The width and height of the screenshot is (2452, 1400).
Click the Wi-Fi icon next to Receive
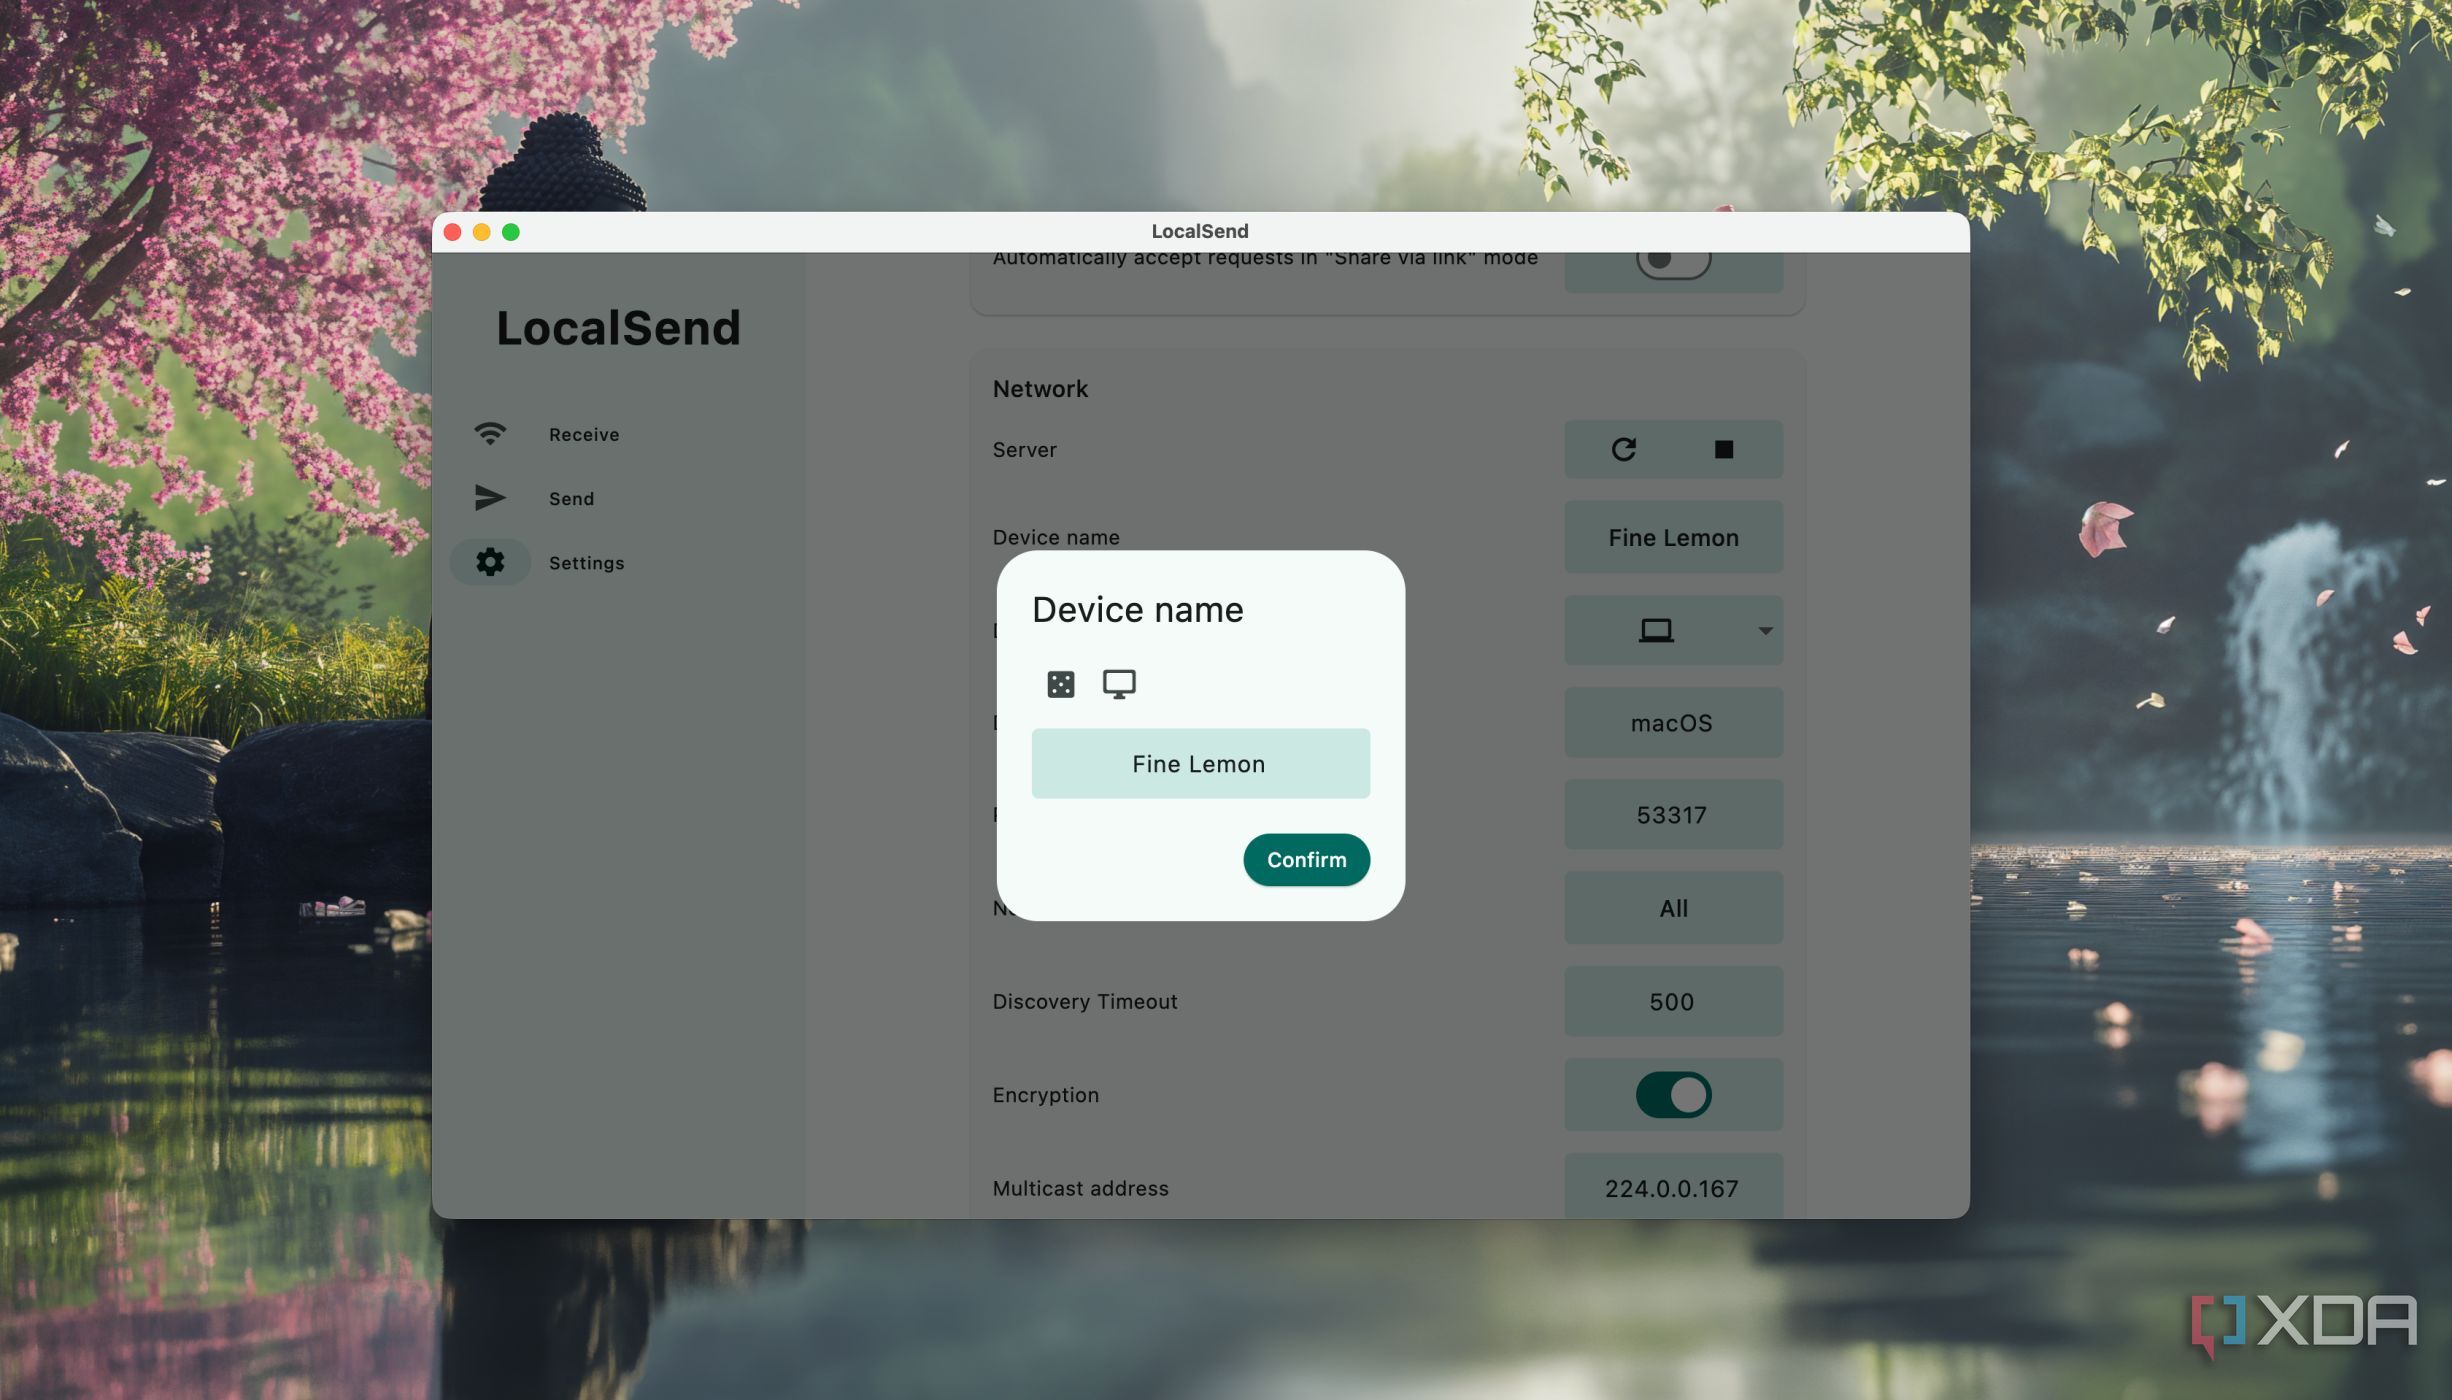[489, 434]
